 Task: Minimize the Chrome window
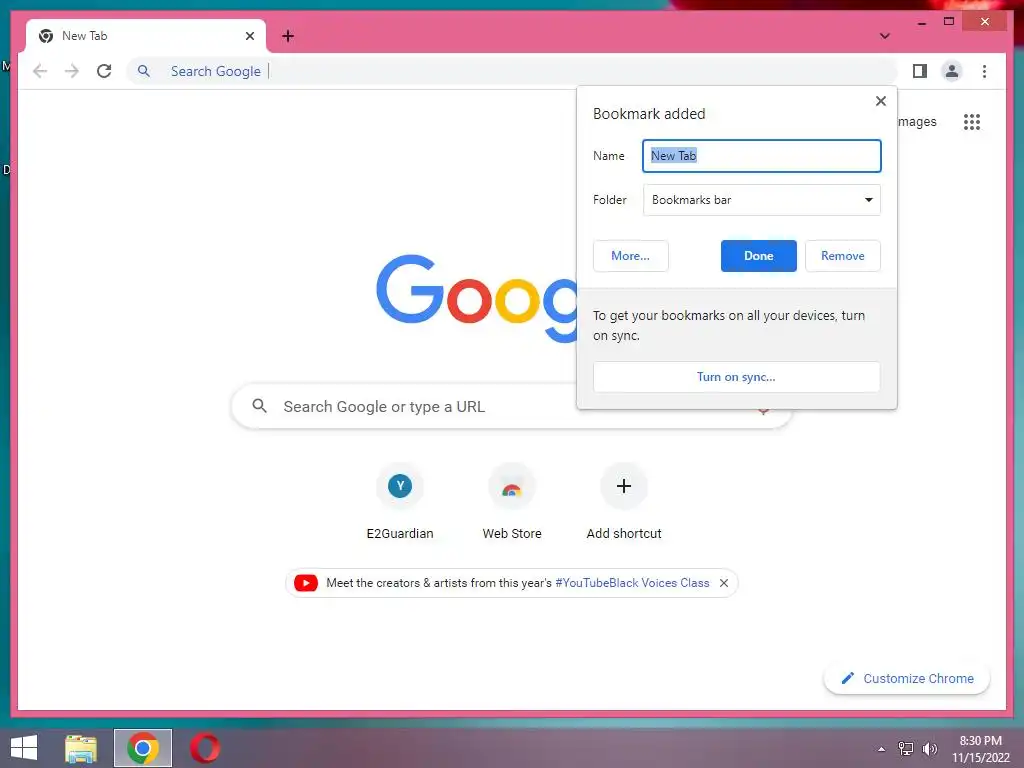[x=921, y=22]
